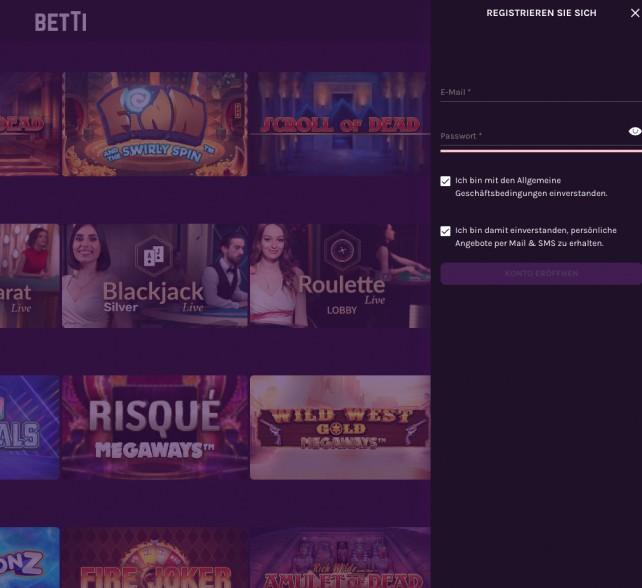Click the password strength bar

[541, 151]
